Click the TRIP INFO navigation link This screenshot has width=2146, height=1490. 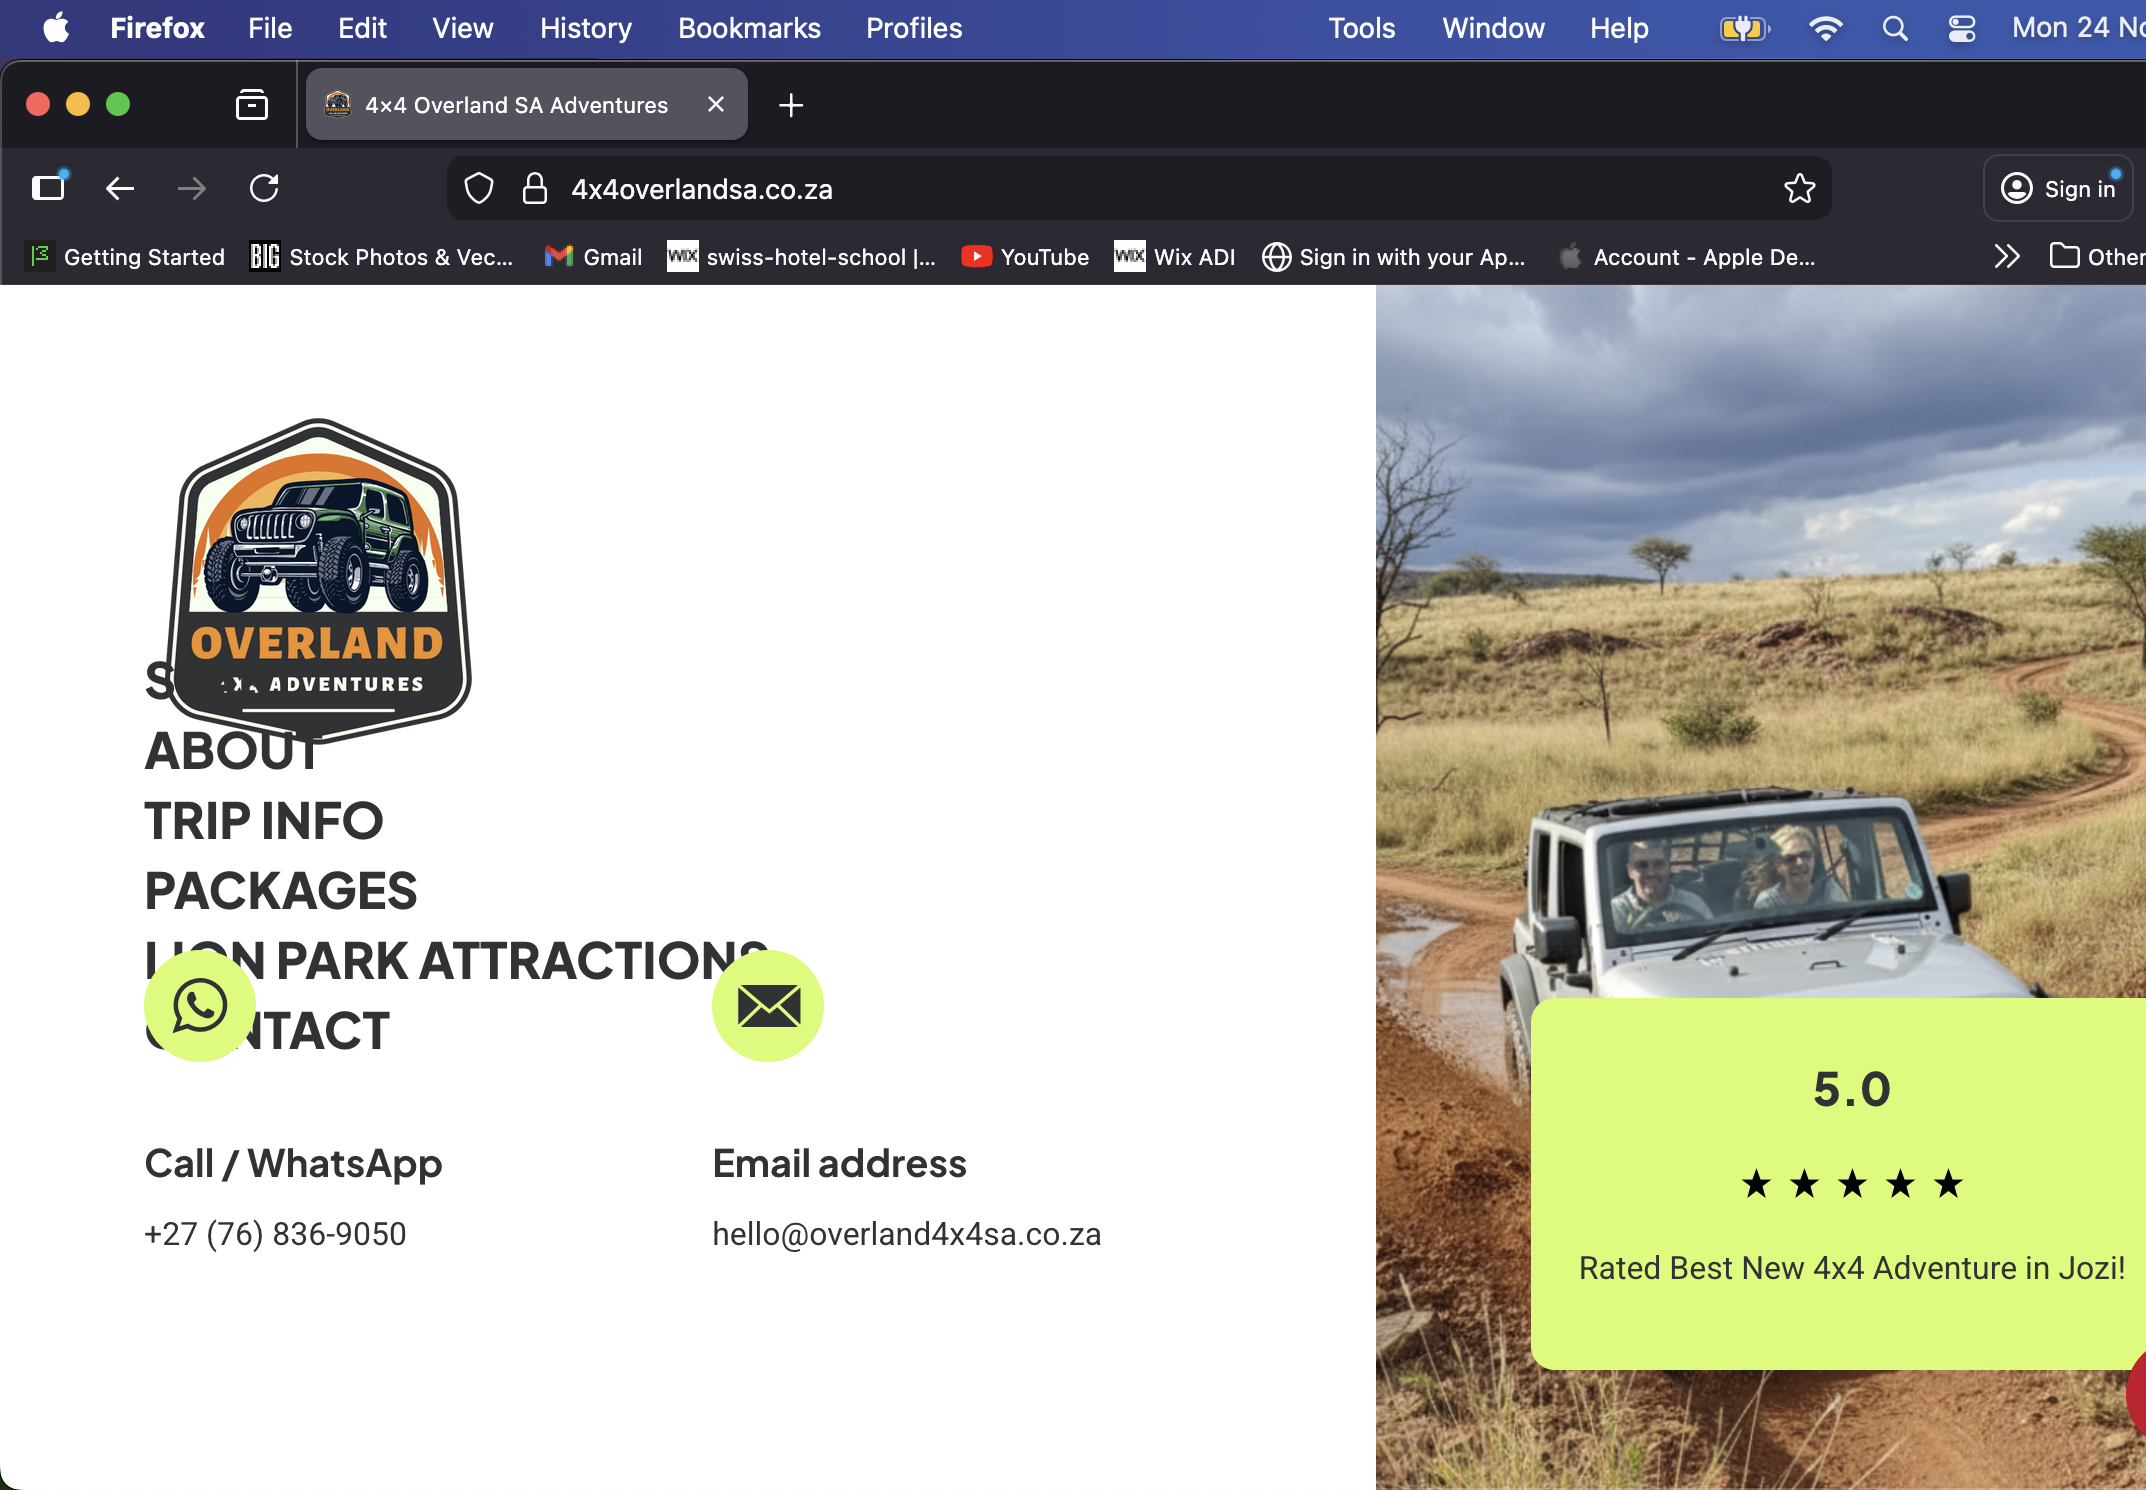click(x=263, y=820)
